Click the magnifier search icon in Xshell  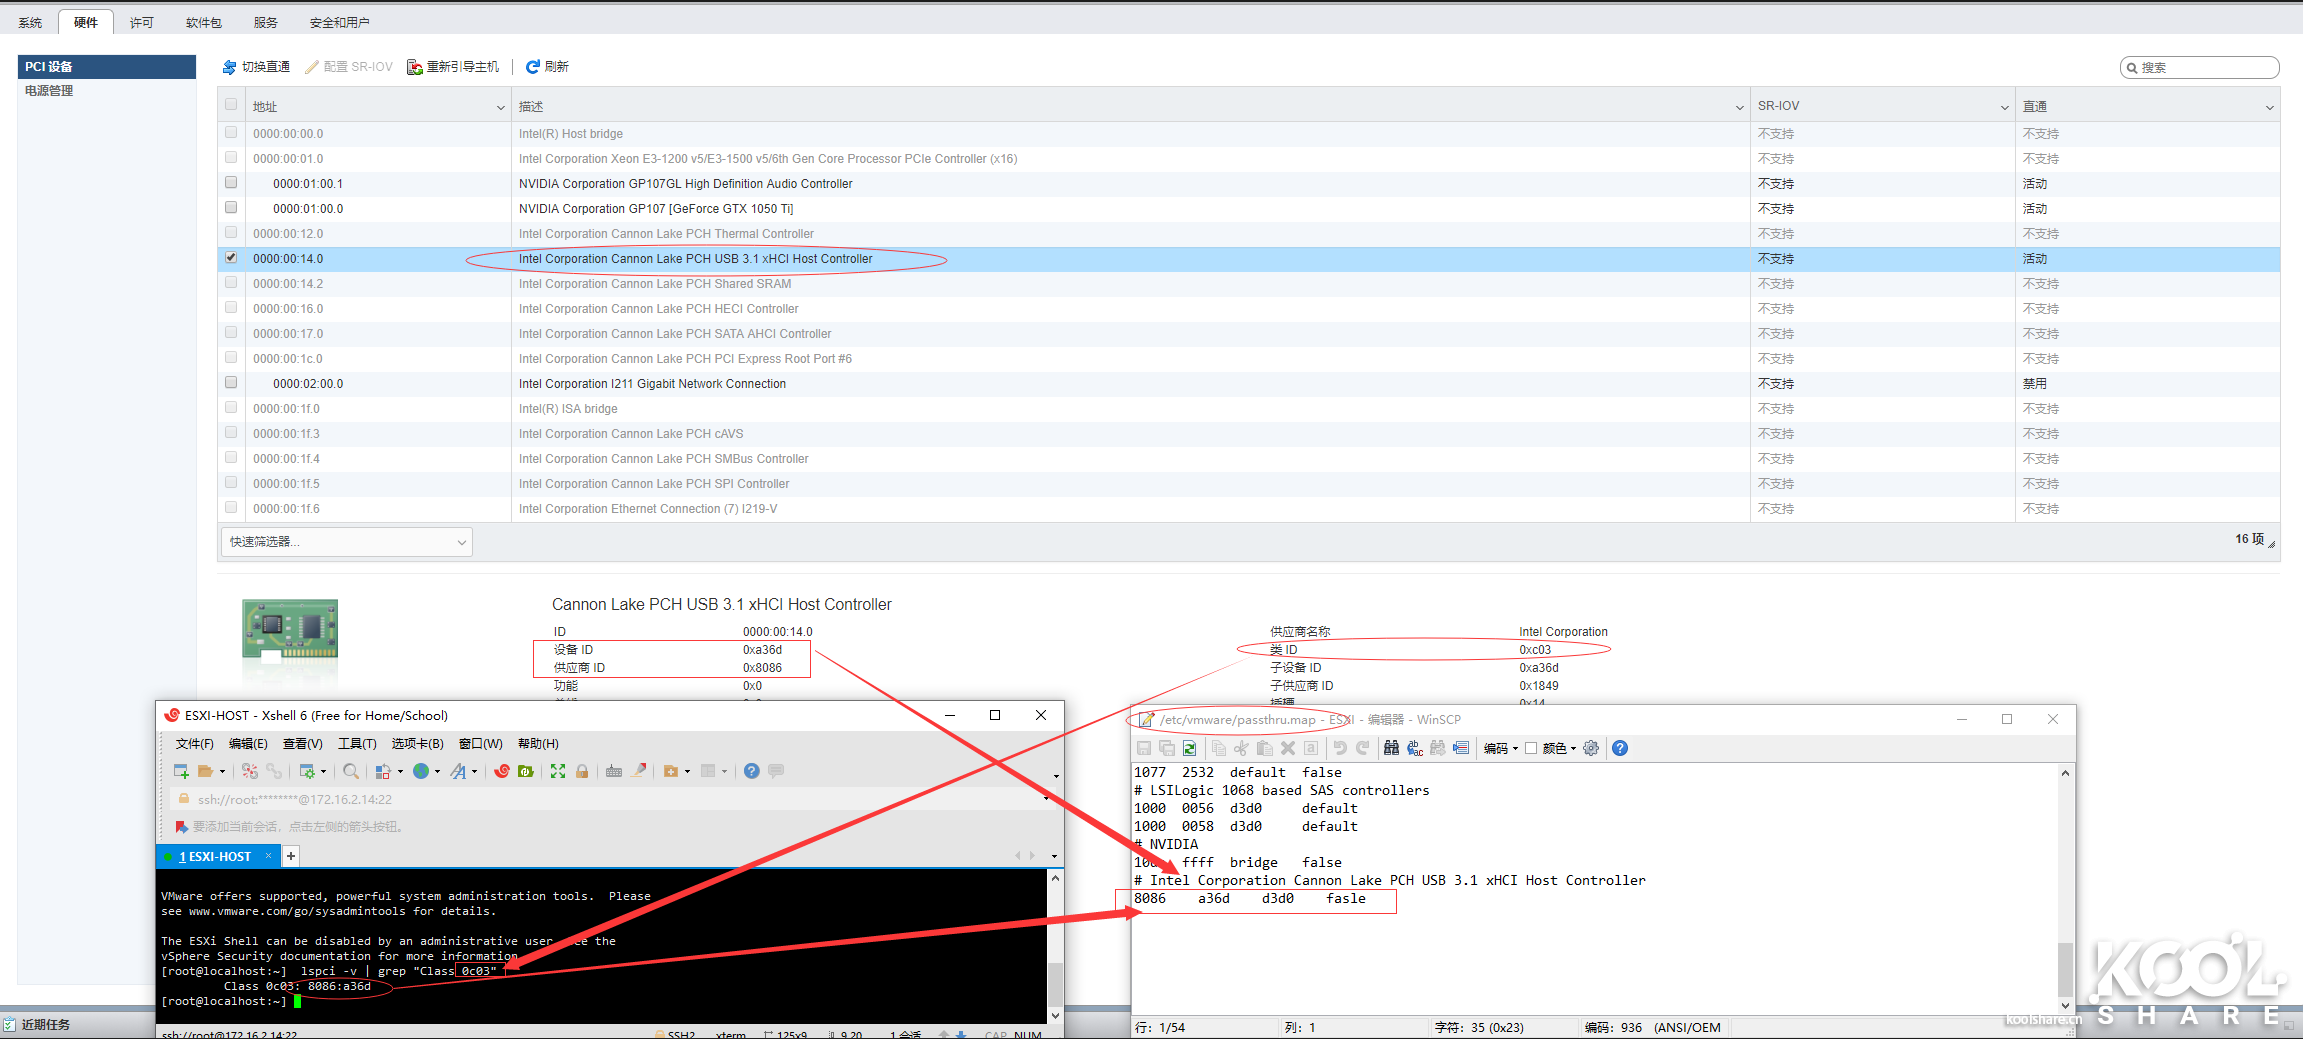(351, 771)
